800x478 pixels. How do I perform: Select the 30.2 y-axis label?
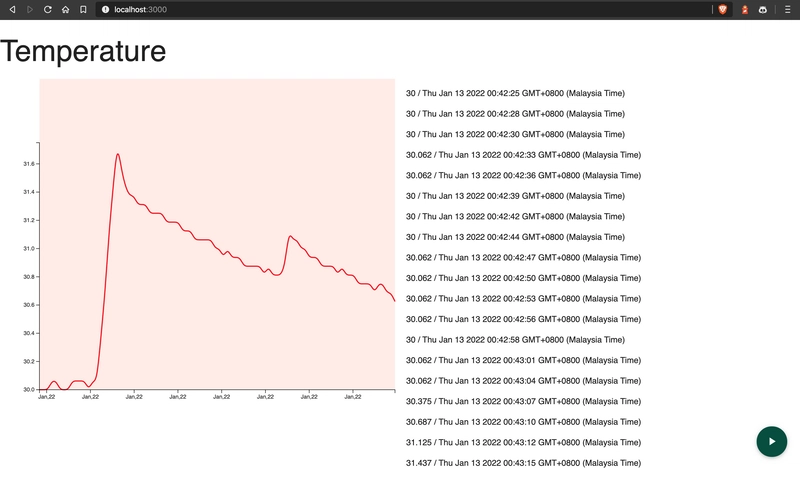pos(29,361)
